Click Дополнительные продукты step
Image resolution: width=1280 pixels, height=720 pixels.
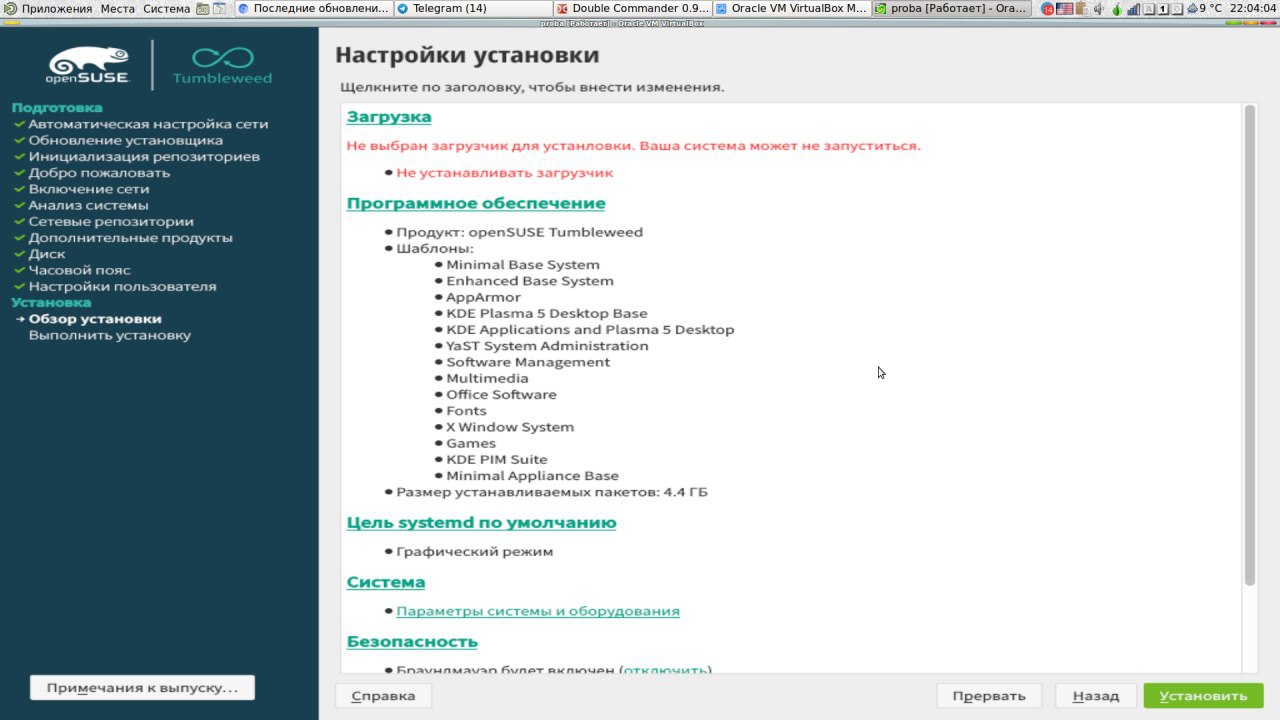[130, 238]
